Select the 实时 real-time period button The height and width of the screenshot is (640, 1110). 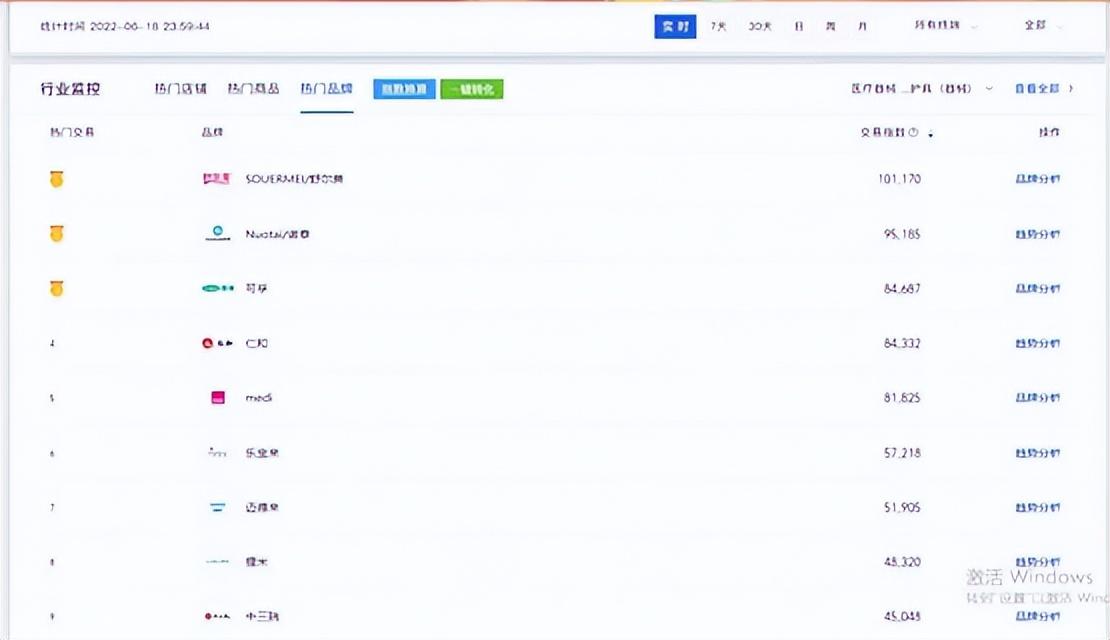tap(675, 27)
